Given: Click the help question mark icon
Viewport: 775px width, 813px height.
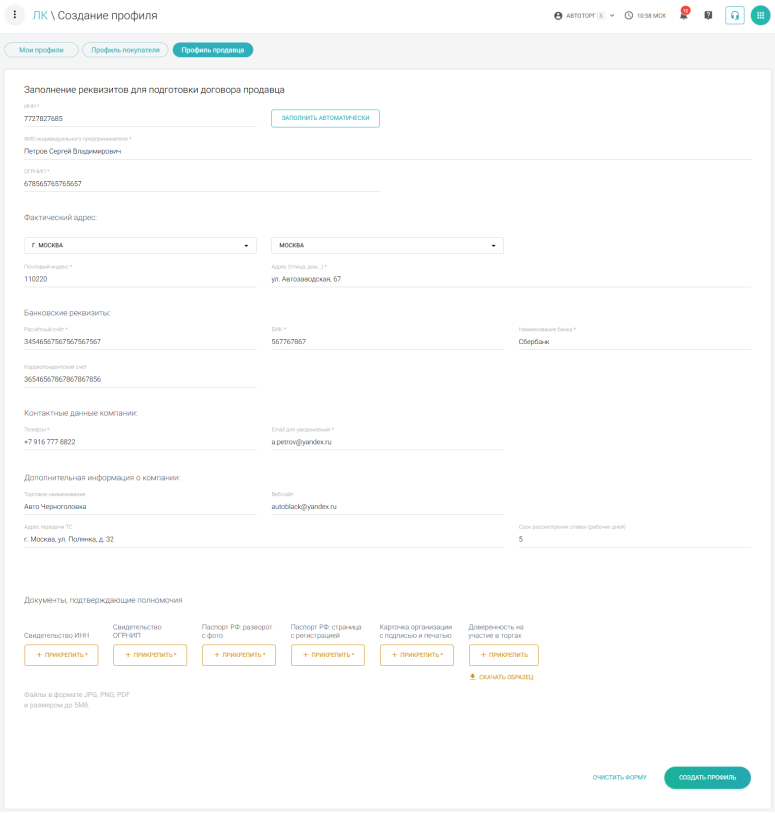Looking at the screenshot, I should pos(708,15).
